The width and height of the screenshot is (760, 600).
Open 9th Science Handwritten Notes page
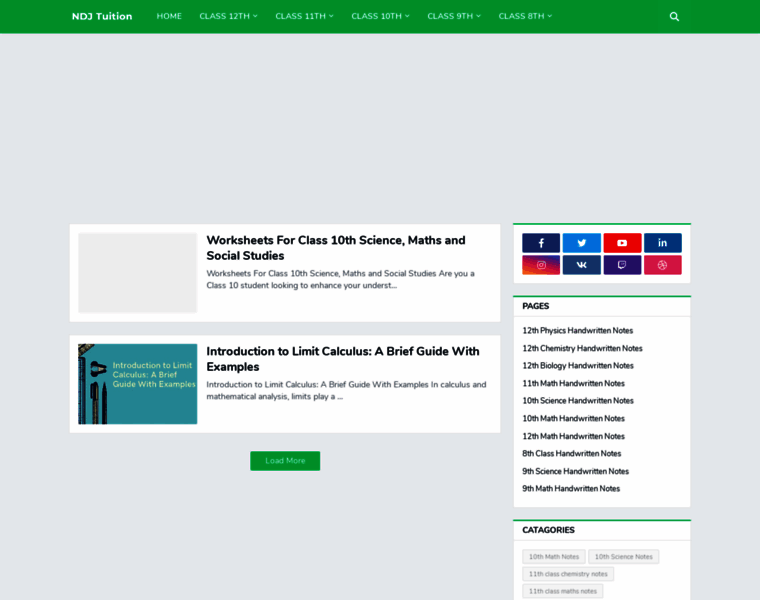(575, 471)
